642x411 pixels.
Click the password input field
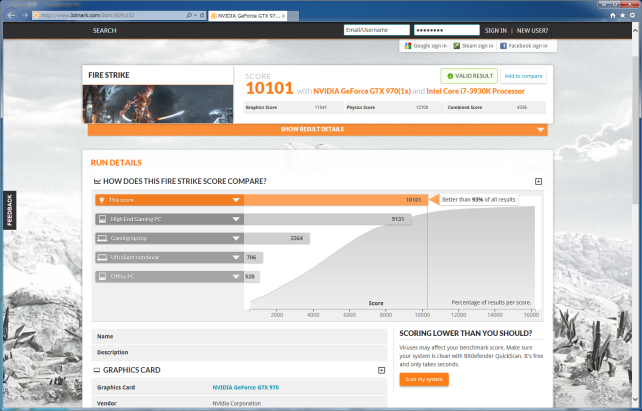pyautogui.click(x=447, y=30)
